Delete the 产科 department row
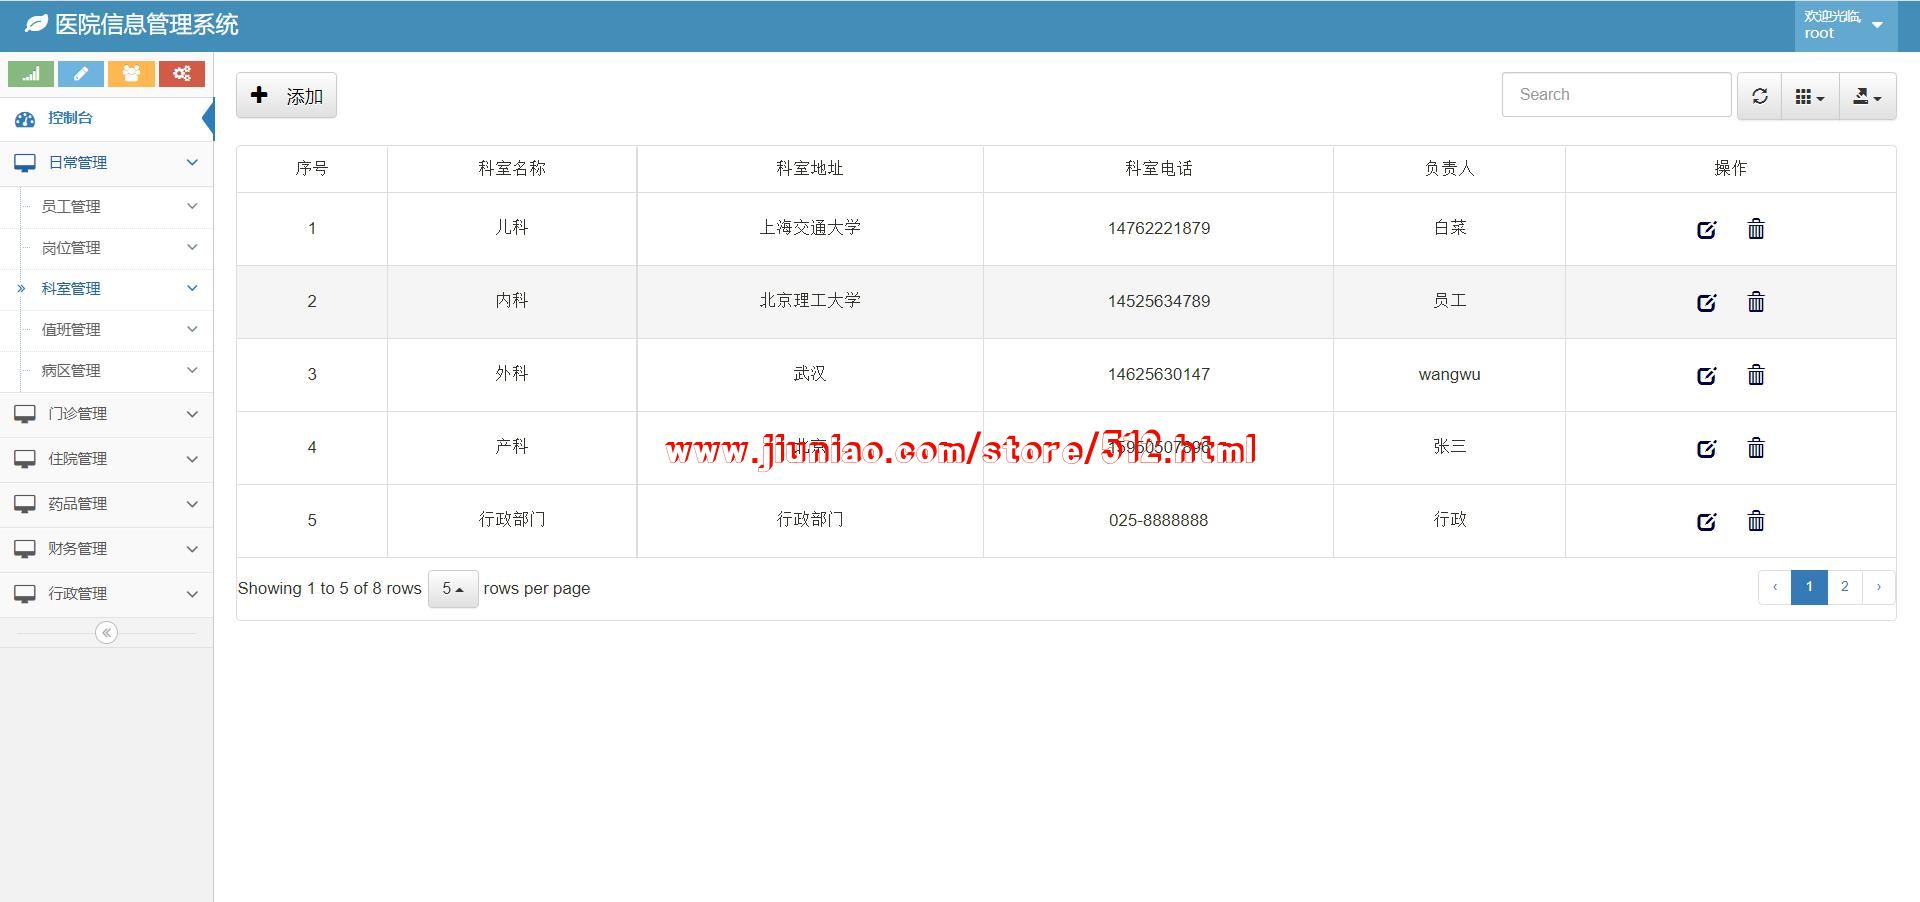Screen dimensions: 1920x902 point(1756,448)
